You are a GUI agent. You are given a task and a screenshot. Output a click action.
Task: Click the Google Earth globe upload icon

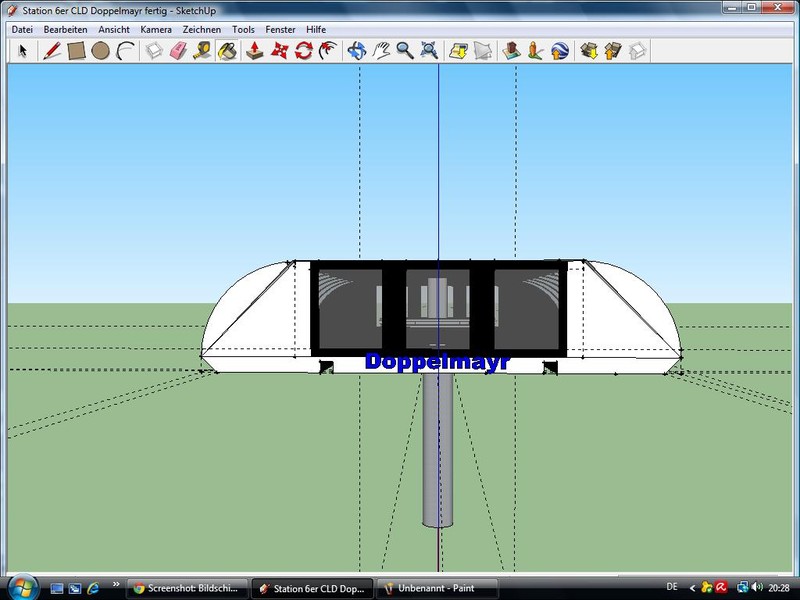560,51
